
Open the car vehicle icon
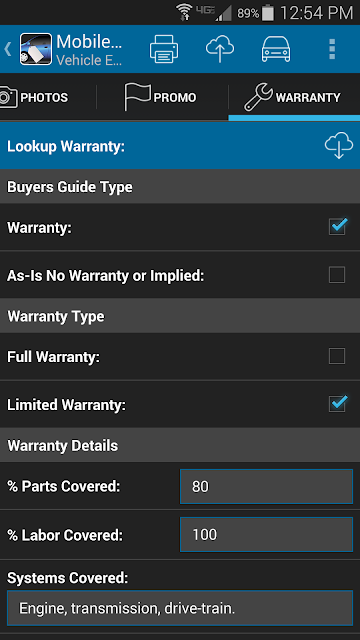276,49
